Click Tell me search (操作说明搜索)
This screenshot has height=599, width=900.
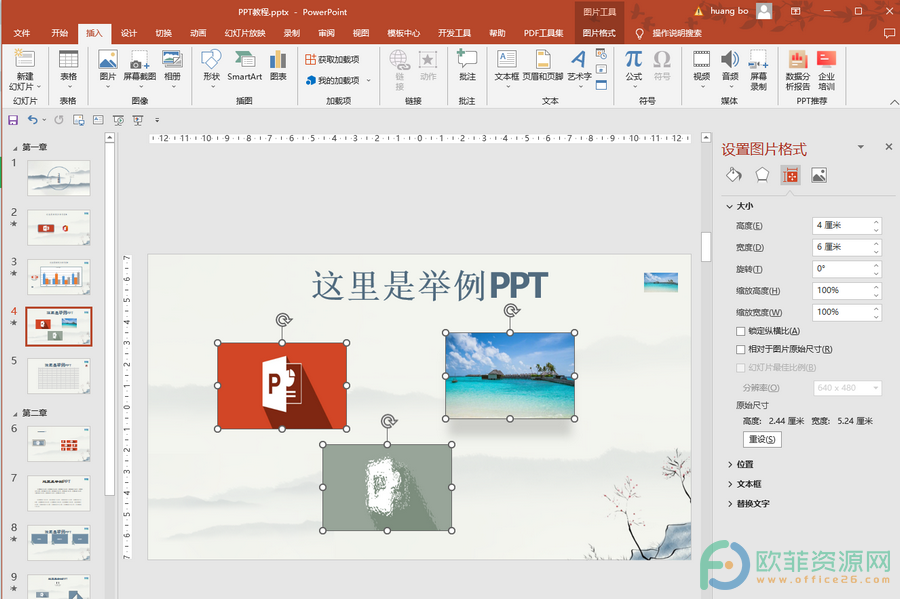click(x=676, y=33)
